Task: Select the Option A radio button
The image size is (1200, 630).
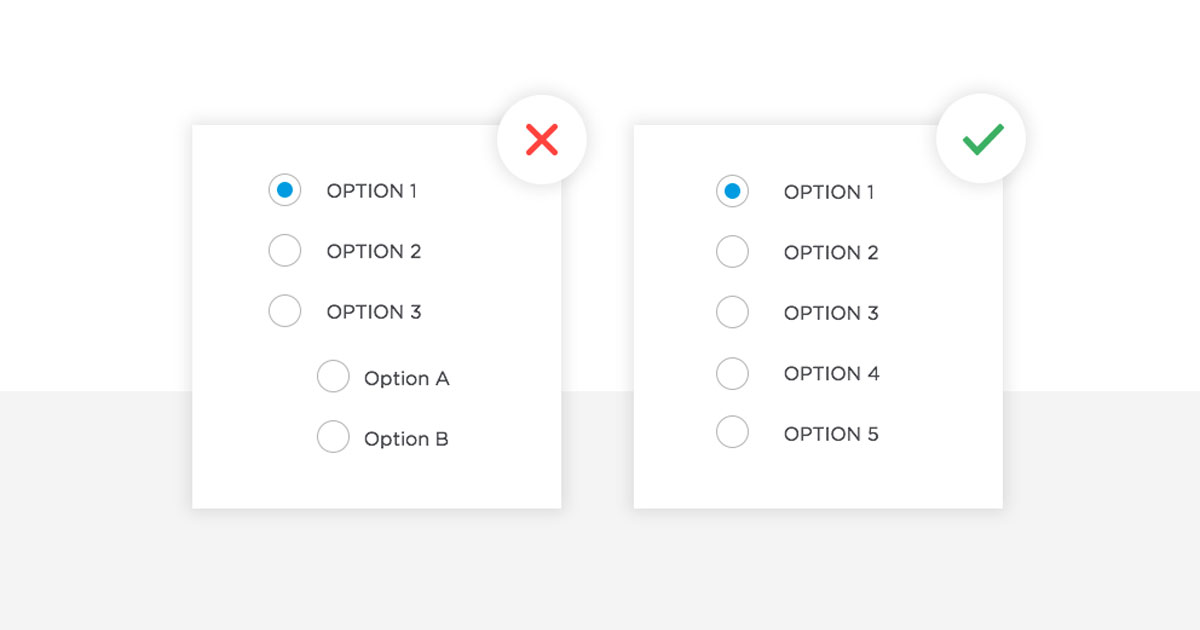Action: [333, 377]
